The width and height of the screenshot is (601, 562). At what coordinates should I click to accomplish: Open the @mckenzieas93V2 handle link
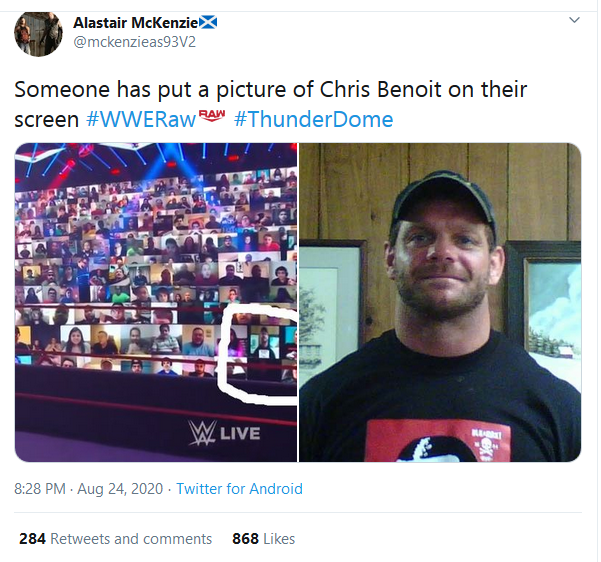coord(134,42)
